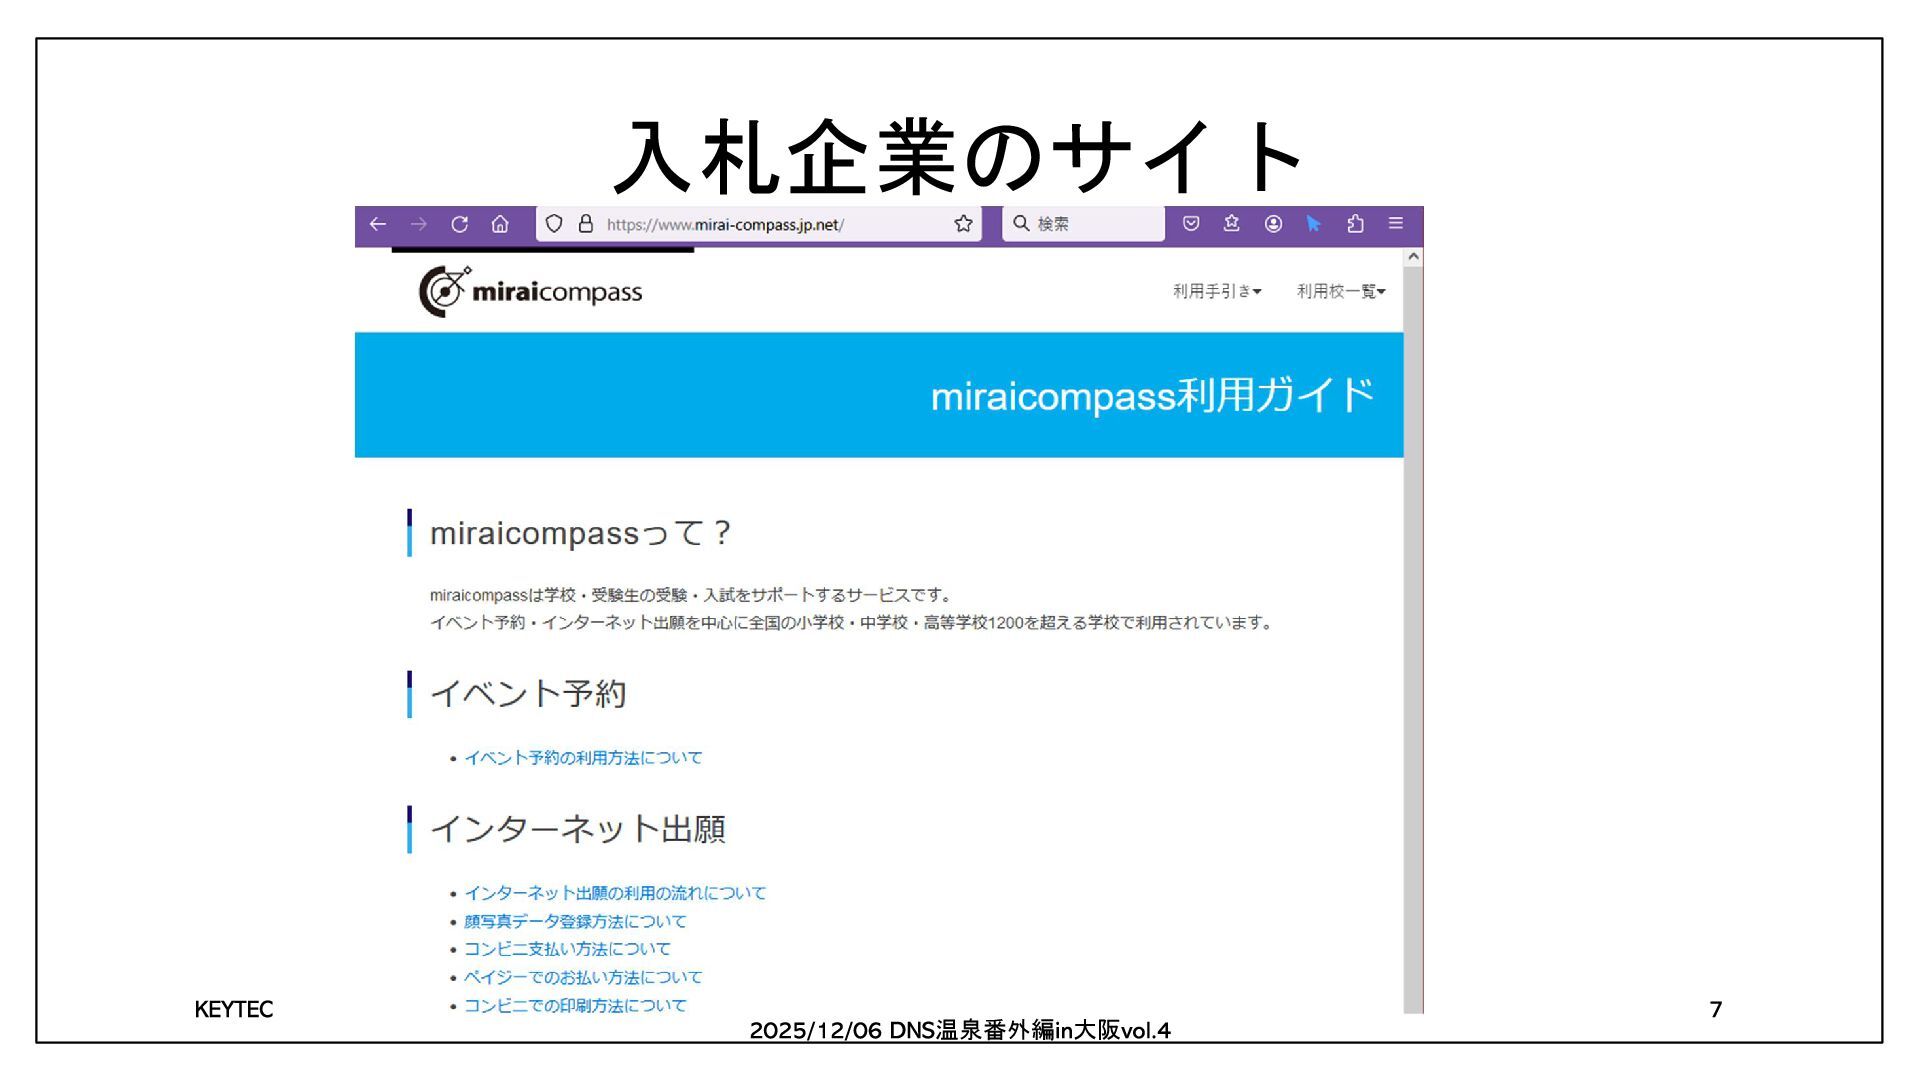Open tracking protection shield icon
1920x1080 pixels.
click(554, 224)
